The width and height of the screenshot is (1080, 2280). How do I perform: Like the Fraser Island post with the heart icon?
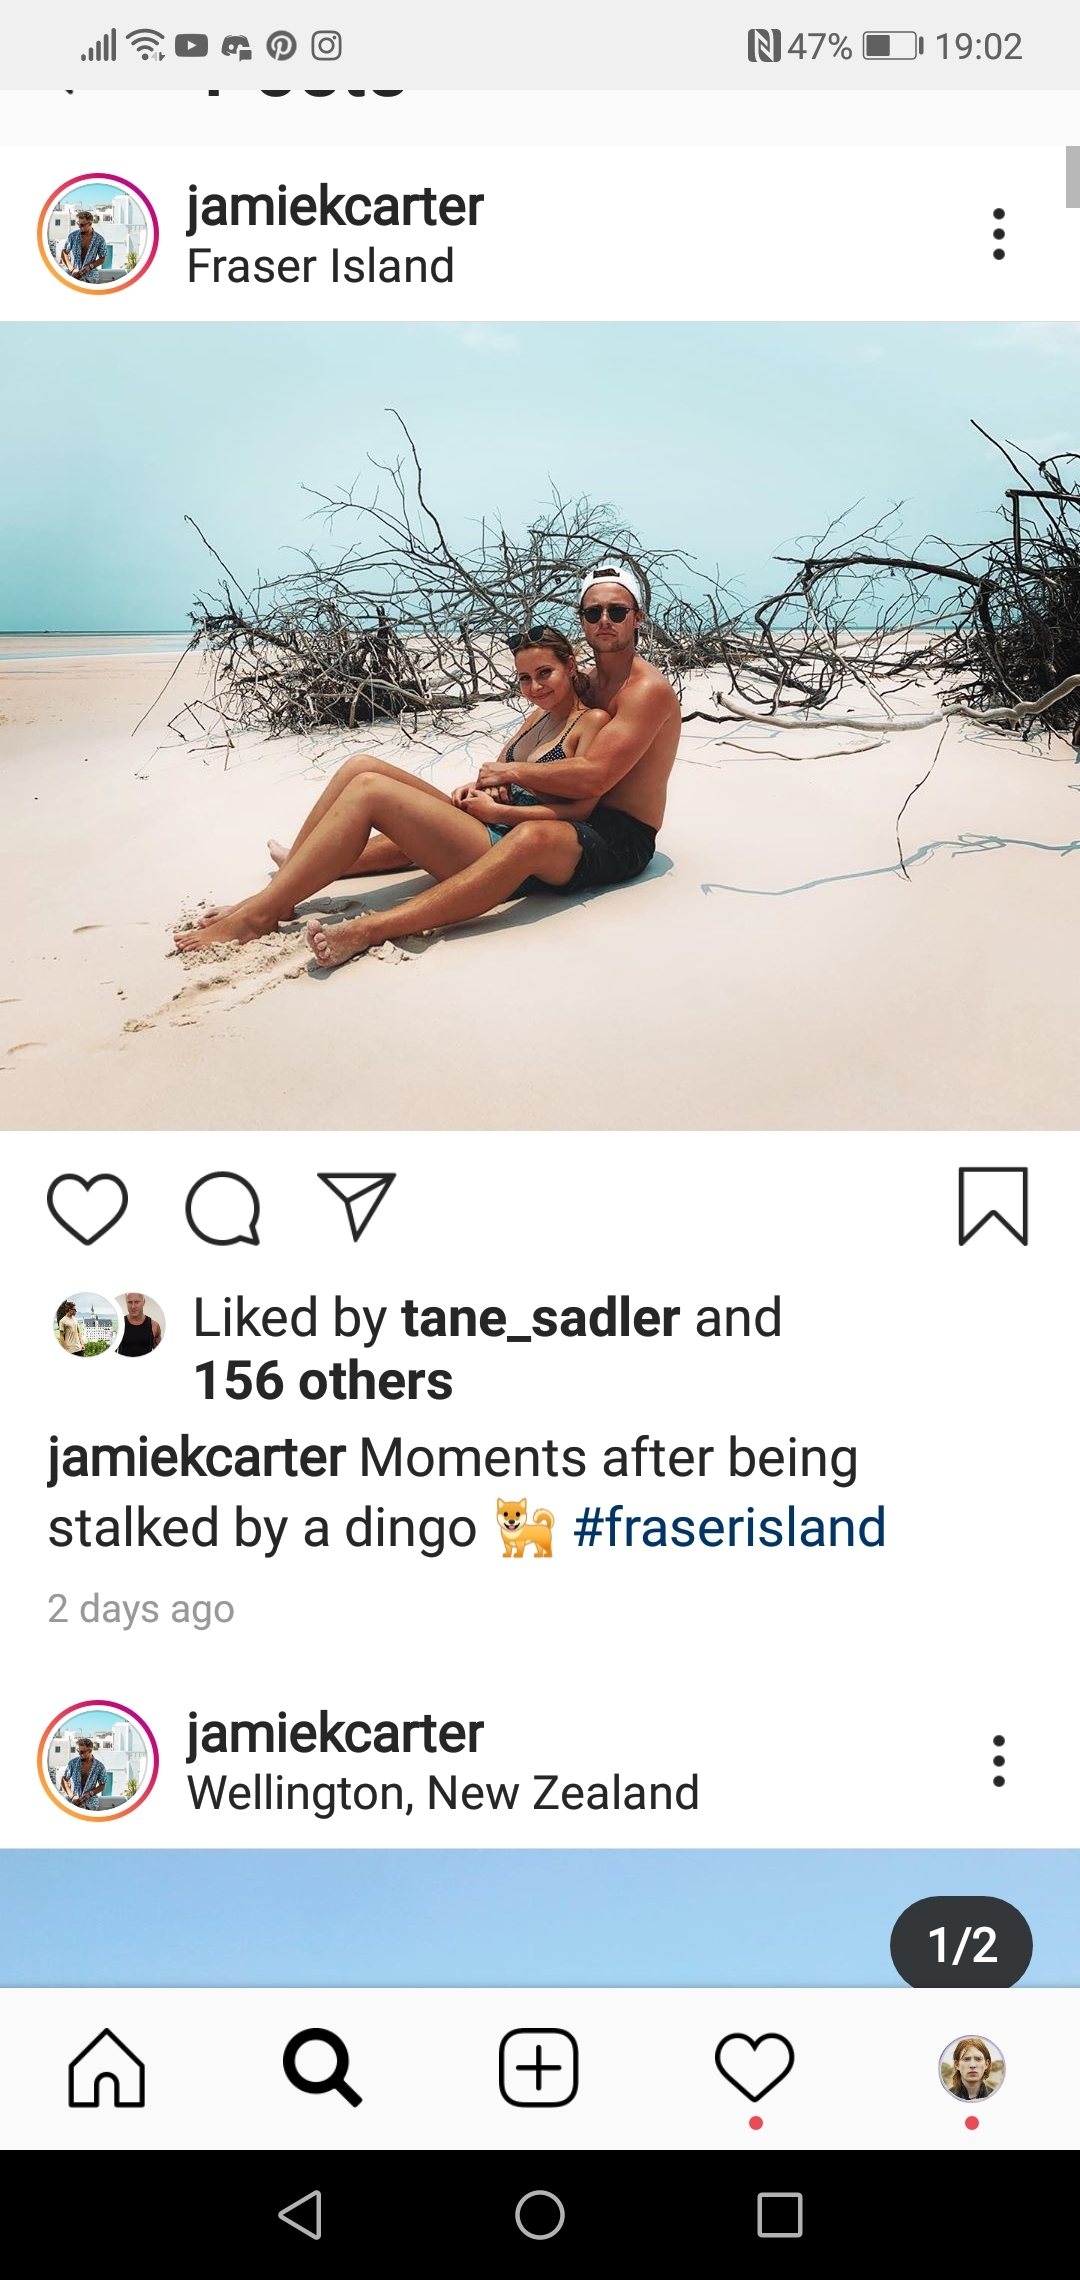[88, 1208]
